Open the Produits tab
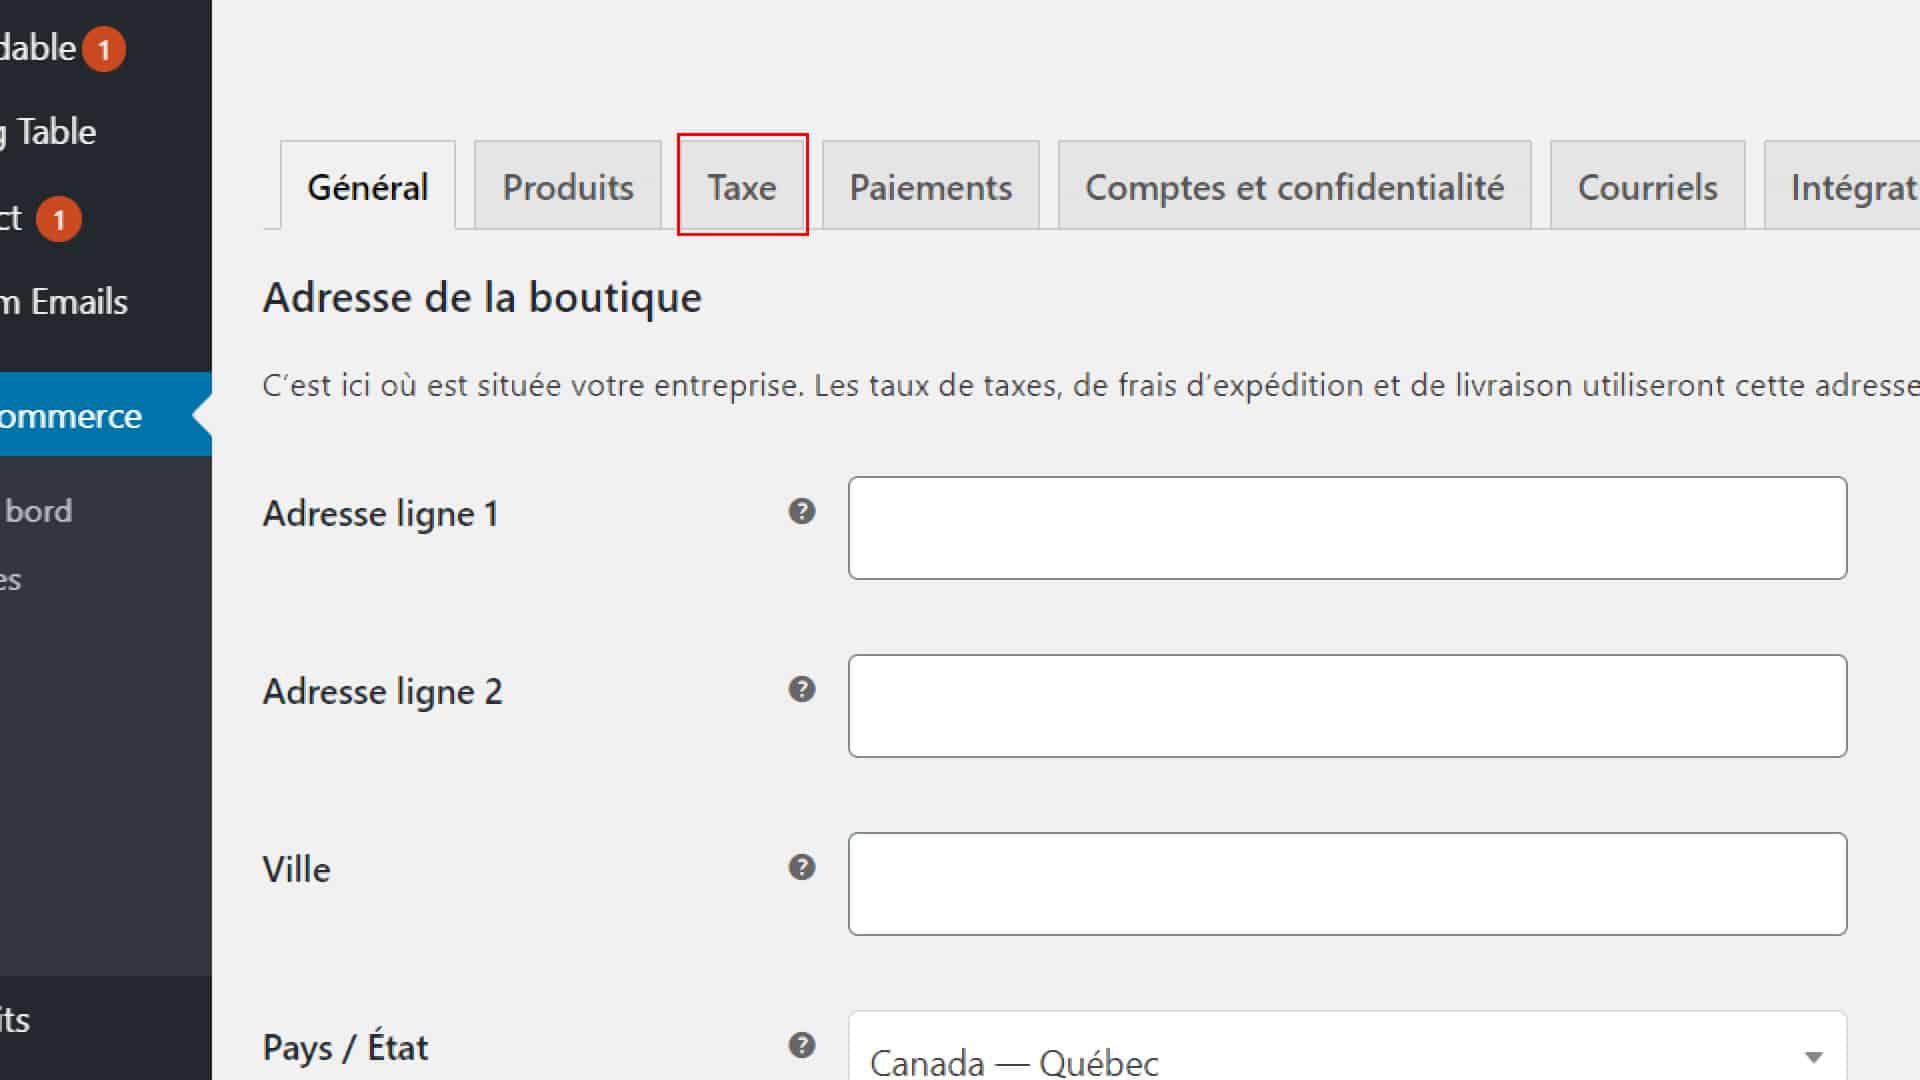1920x1080 pixels. (x=568, y=186)
